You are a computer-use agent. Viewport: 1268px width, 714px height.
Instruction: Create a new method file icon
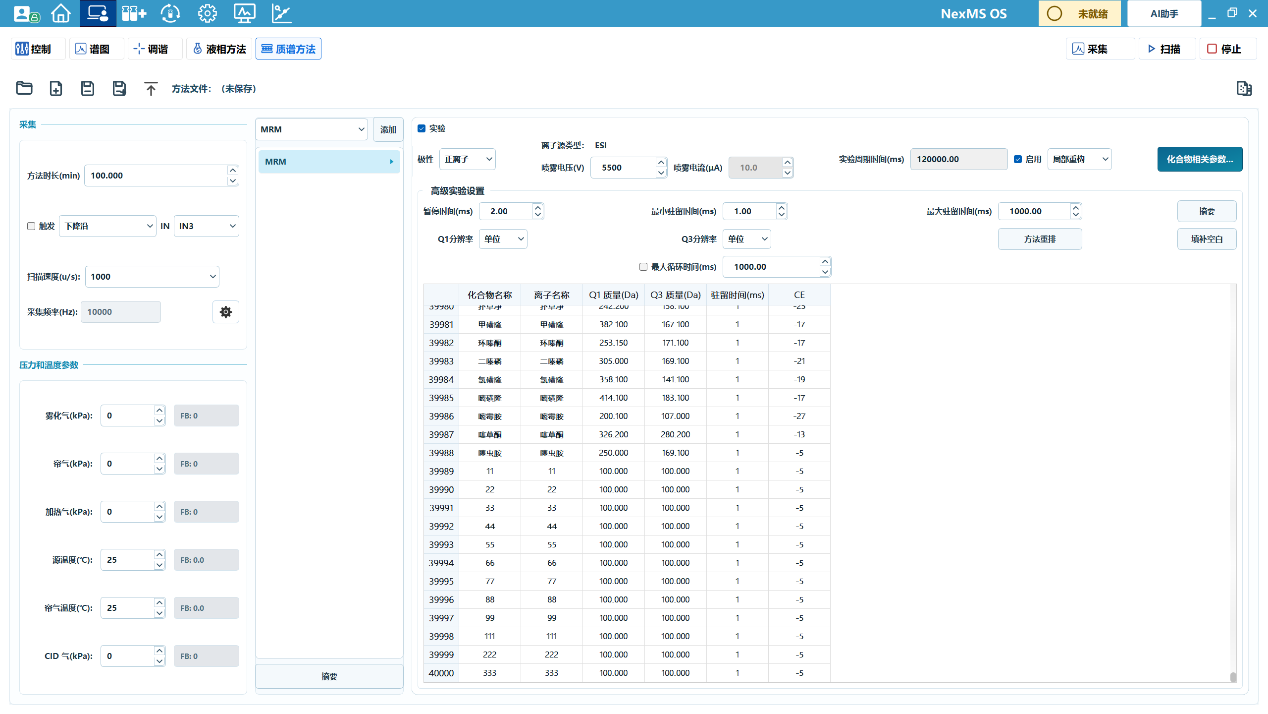click(x=56, y=88)
